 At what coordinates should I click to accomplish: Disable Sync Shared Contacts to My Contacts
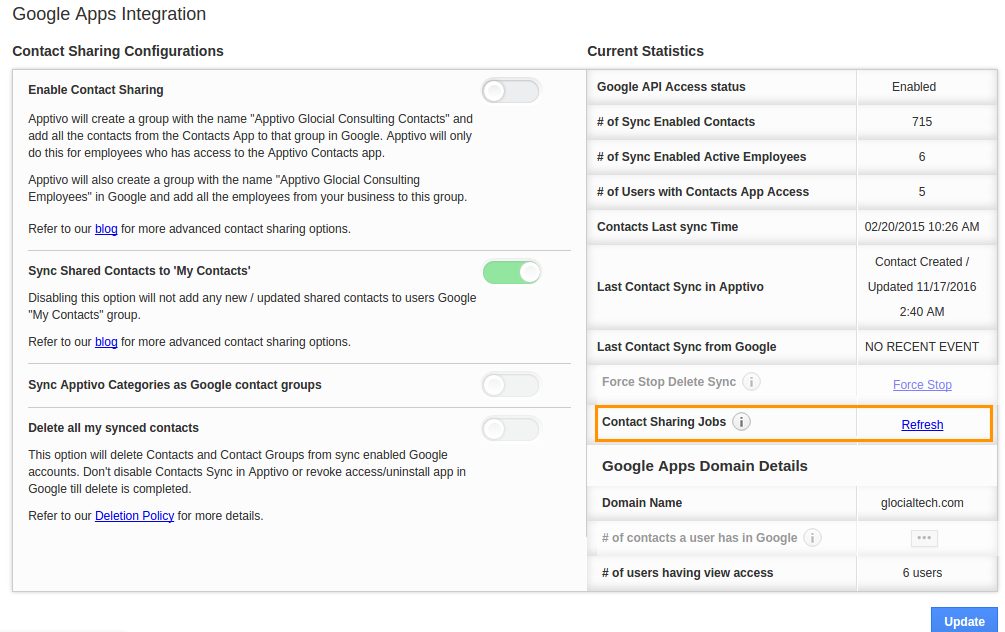tap(511, 272)
